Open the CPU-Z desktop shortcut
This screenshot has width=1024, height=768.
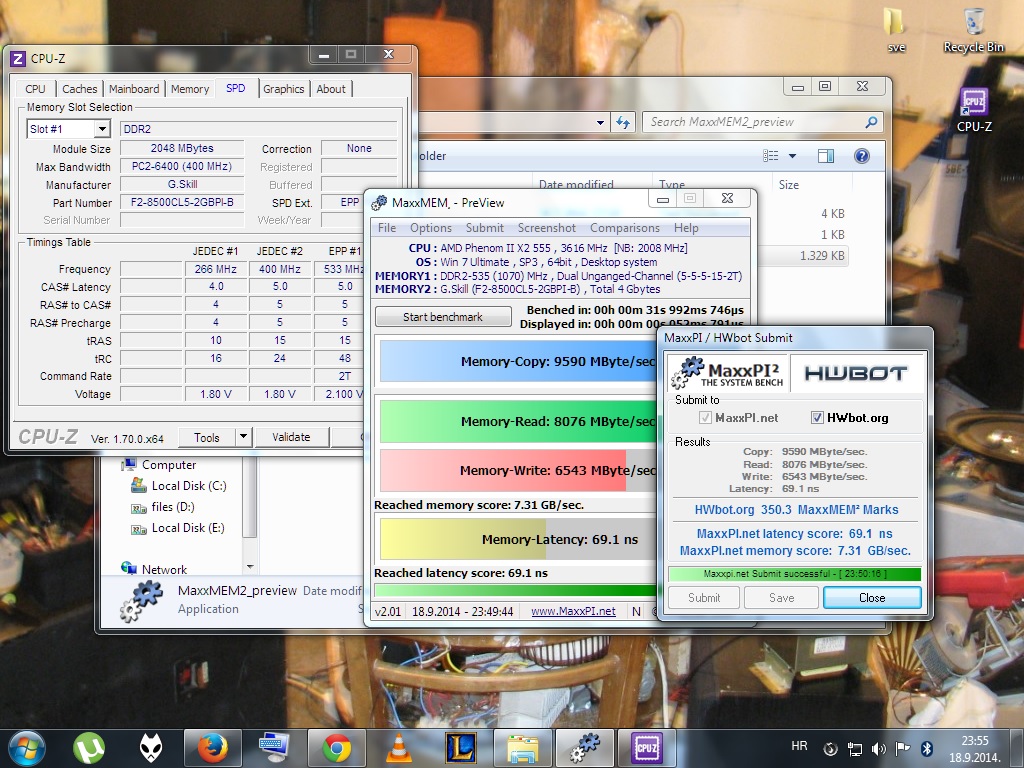point(974,110)
